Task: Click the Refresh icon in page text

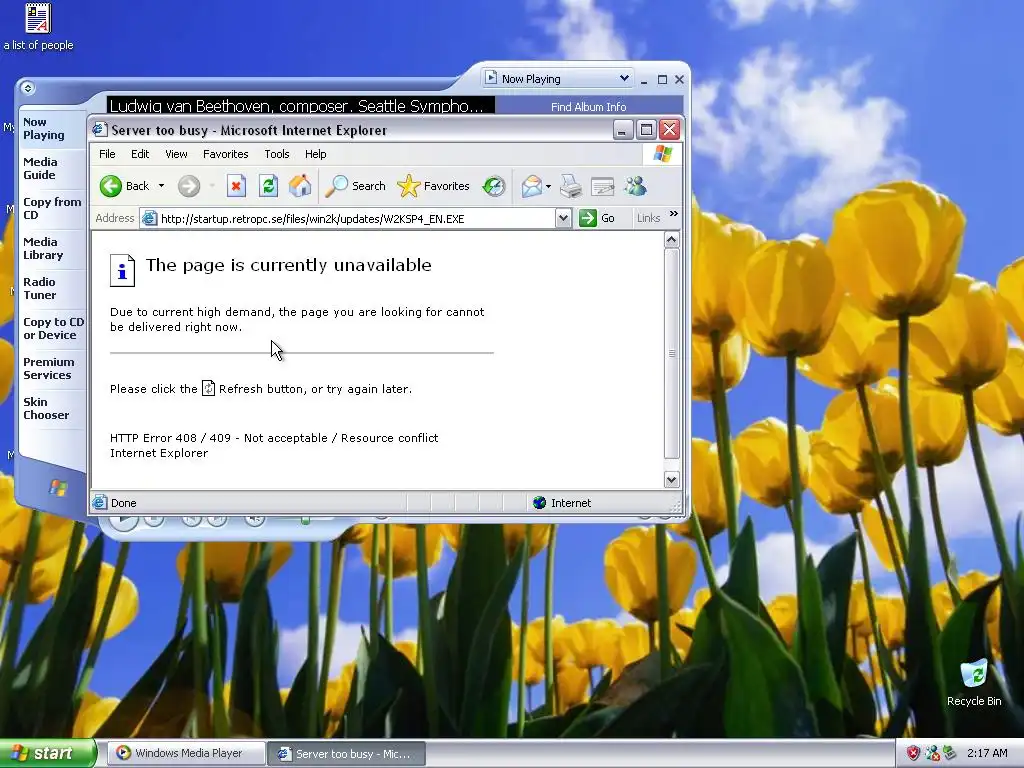Action: (208, 388)
